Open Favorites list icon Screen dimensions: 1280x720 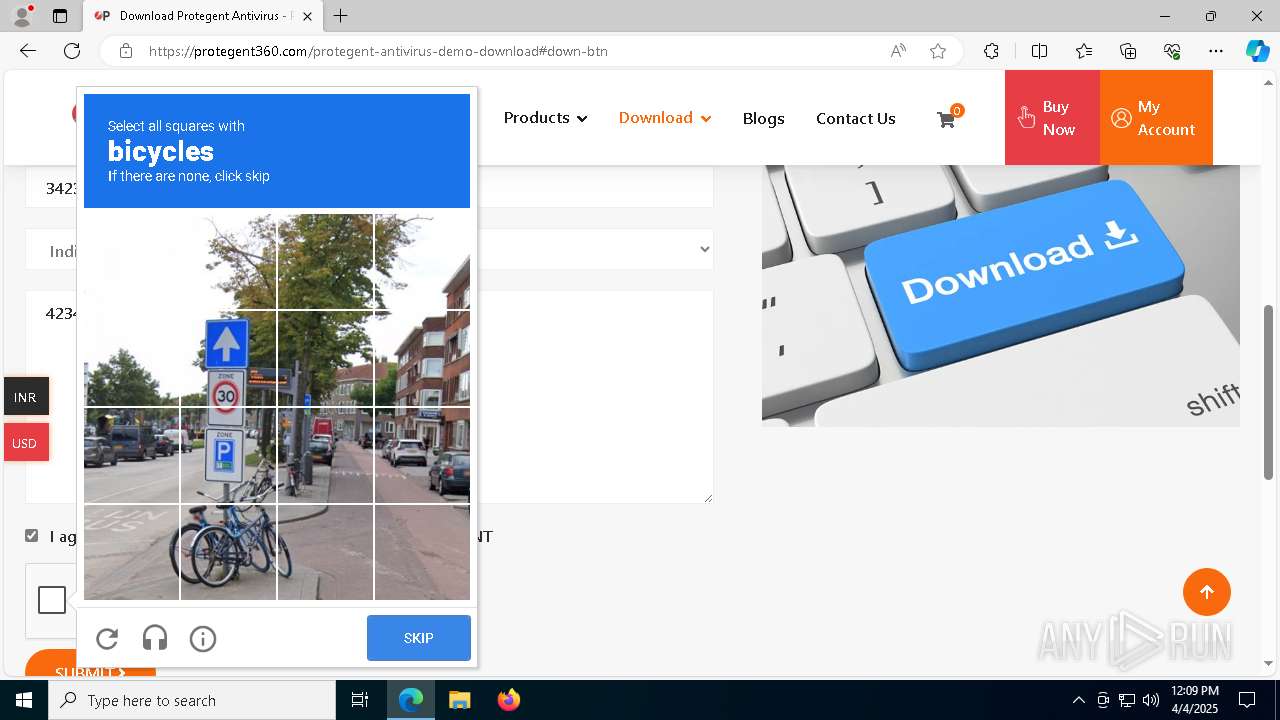pos(1084,51)
